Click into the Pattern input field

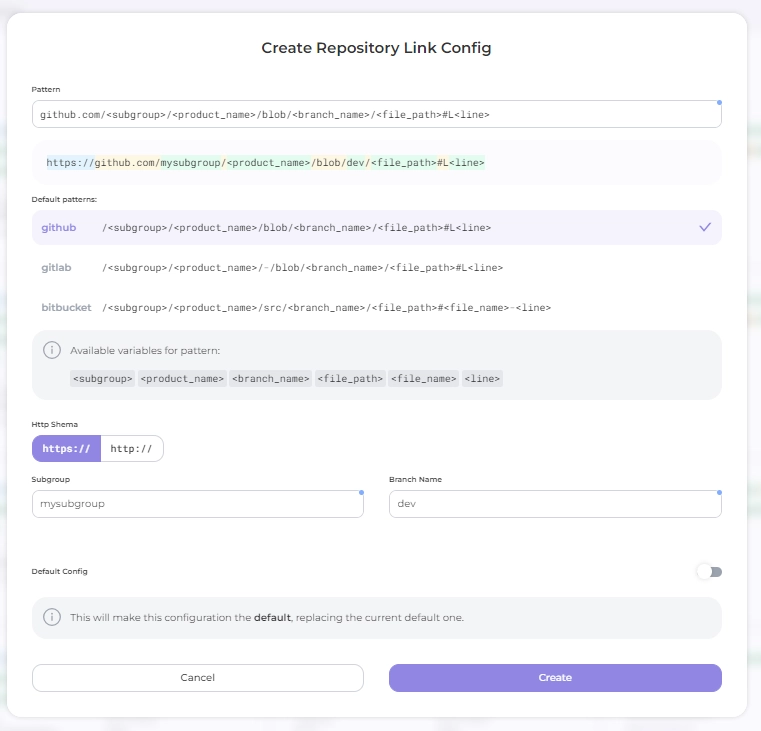(376, 115)
